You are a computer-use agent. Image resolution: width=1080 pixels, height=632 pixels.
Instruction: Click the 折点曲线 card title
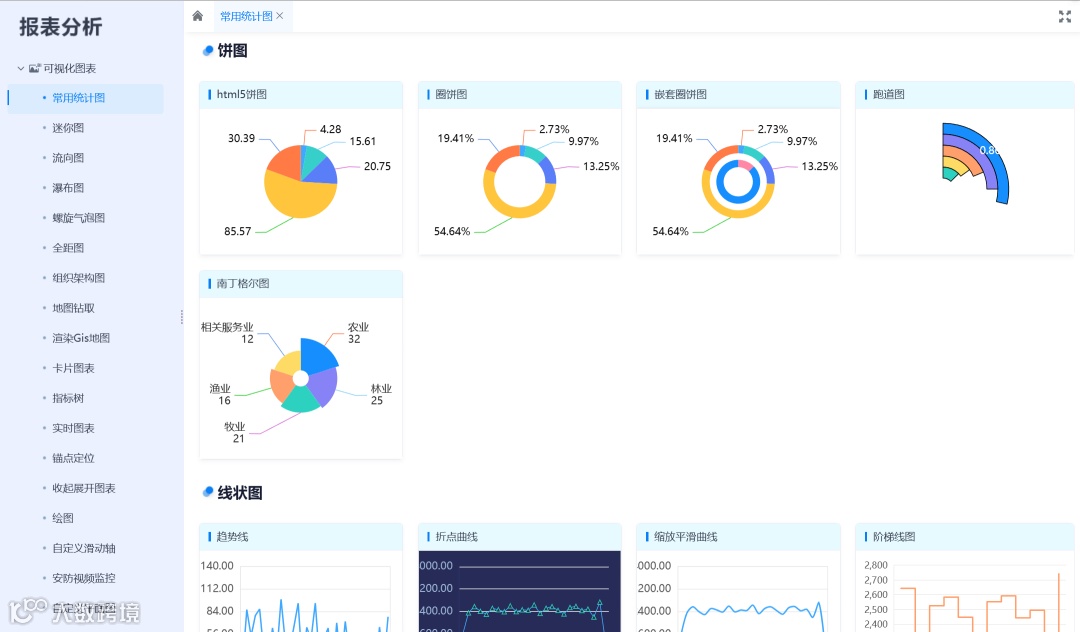[457, 537]
